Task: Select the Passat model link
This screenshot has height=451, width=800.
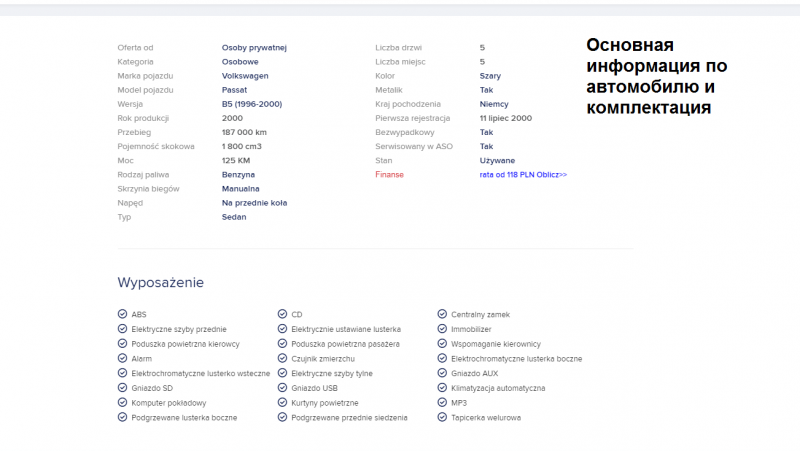Action: coord(234,90)
